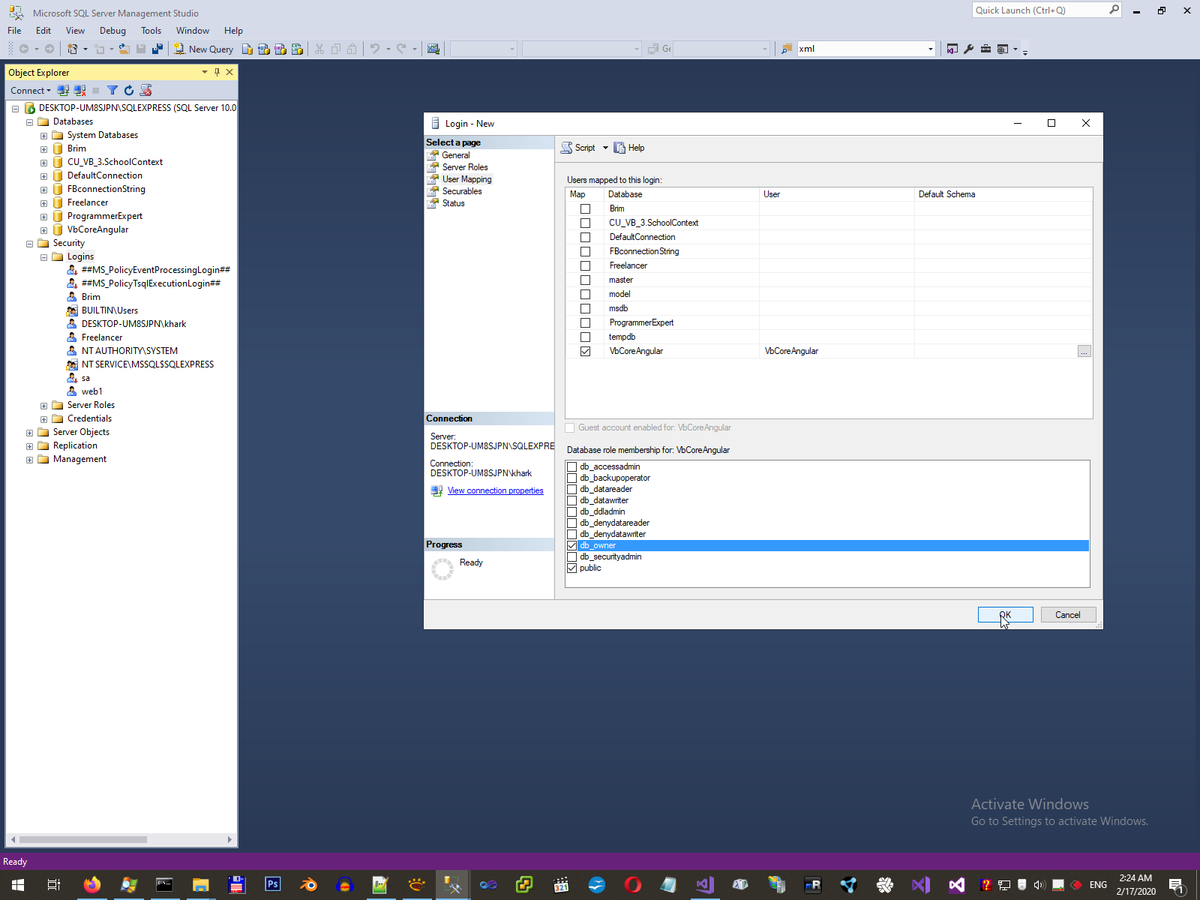The width and height of the screenshot is (1200, 900).
Task: Open Opera browser from the taskbar
Action: coord(633,884)
